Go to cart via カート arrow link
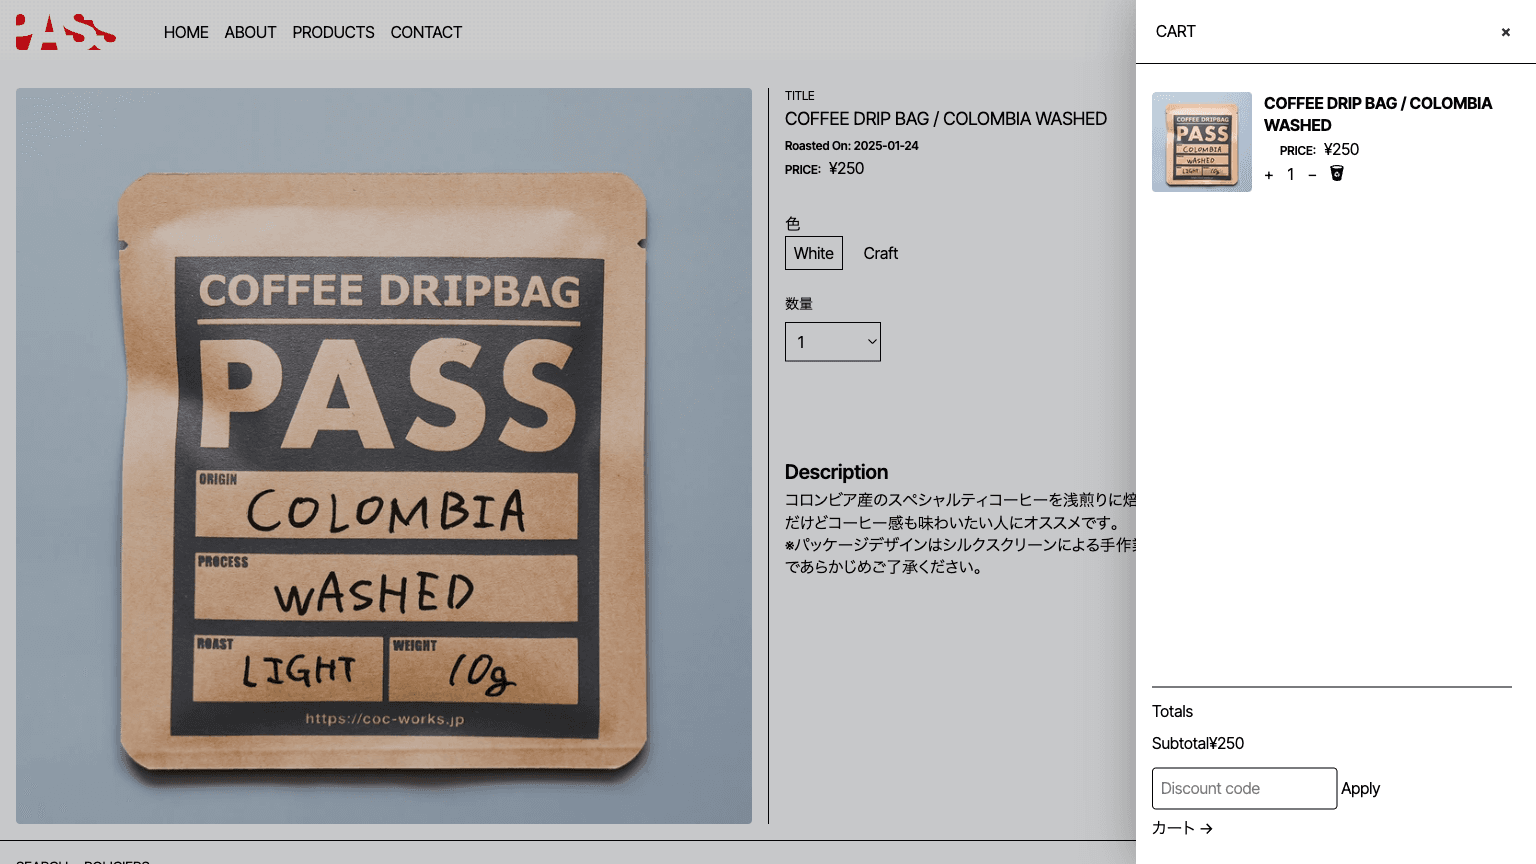This screenshot has height=864, width=1536. coord(1181,828)
